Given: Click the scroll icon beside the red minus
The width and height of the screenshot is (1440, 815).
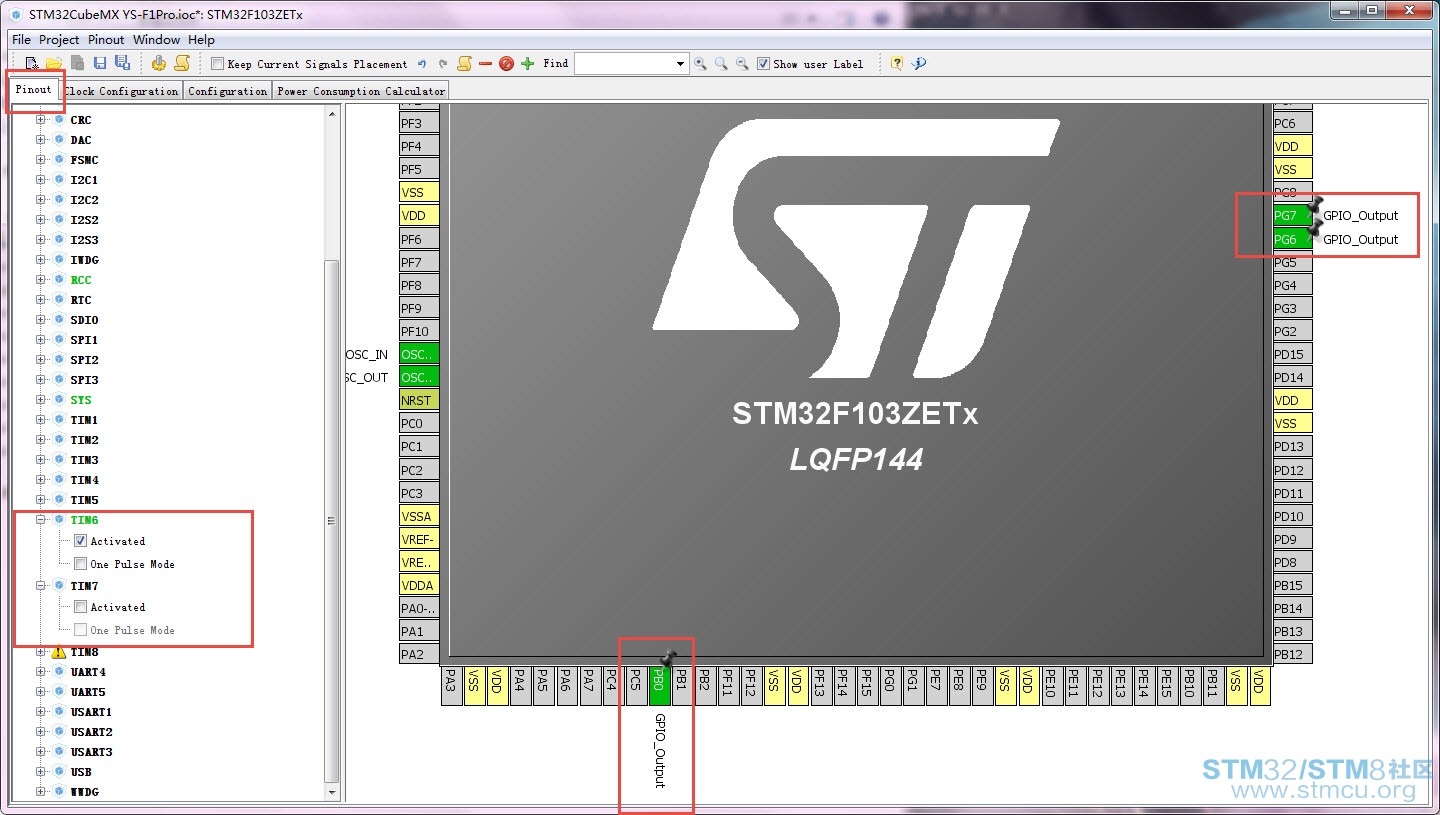Looking at the screenshot, I should tap(464, 63).
